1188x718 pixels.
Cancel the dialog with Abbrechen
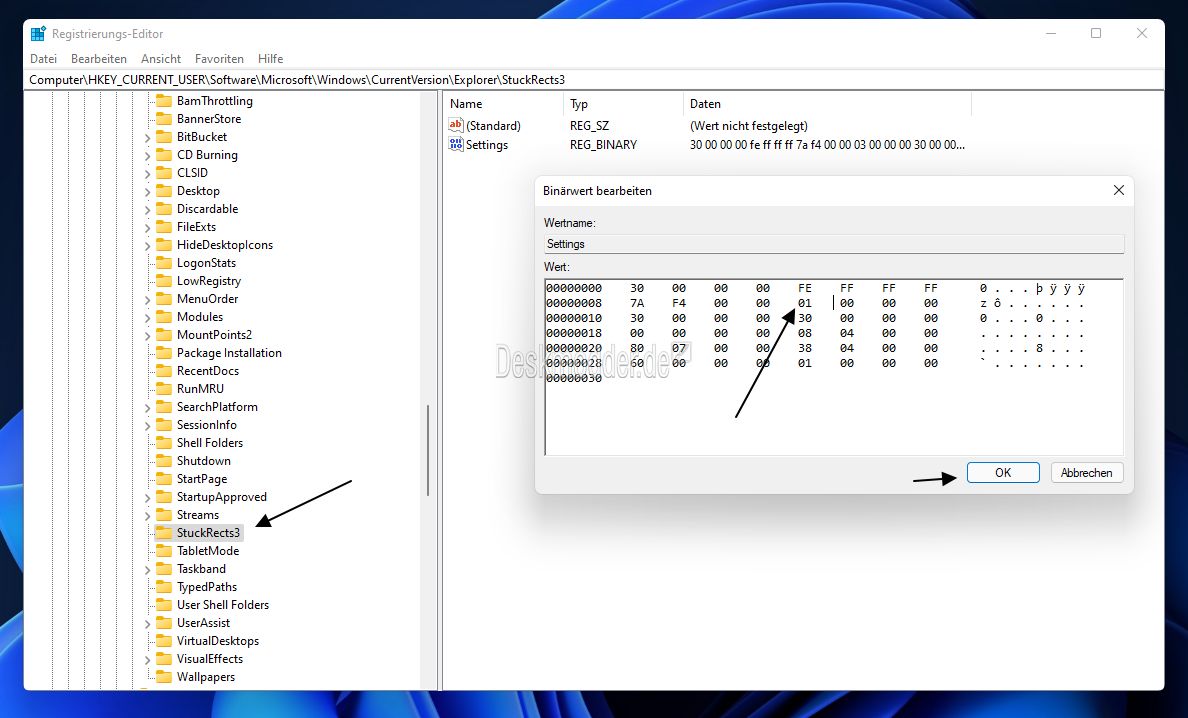1086,473
